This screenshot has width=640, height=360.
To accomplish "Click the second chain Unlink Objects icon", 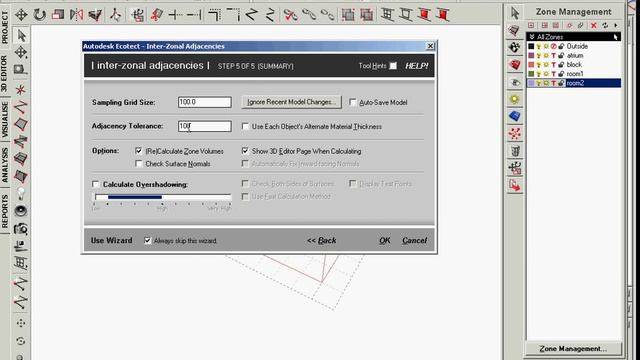I will [327, 15].
